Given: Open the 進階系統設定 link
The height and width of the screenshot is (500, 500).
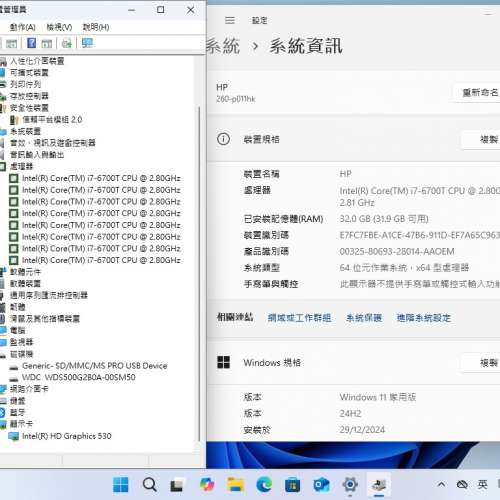Looking at the screenshot, I should coord(424,318).
